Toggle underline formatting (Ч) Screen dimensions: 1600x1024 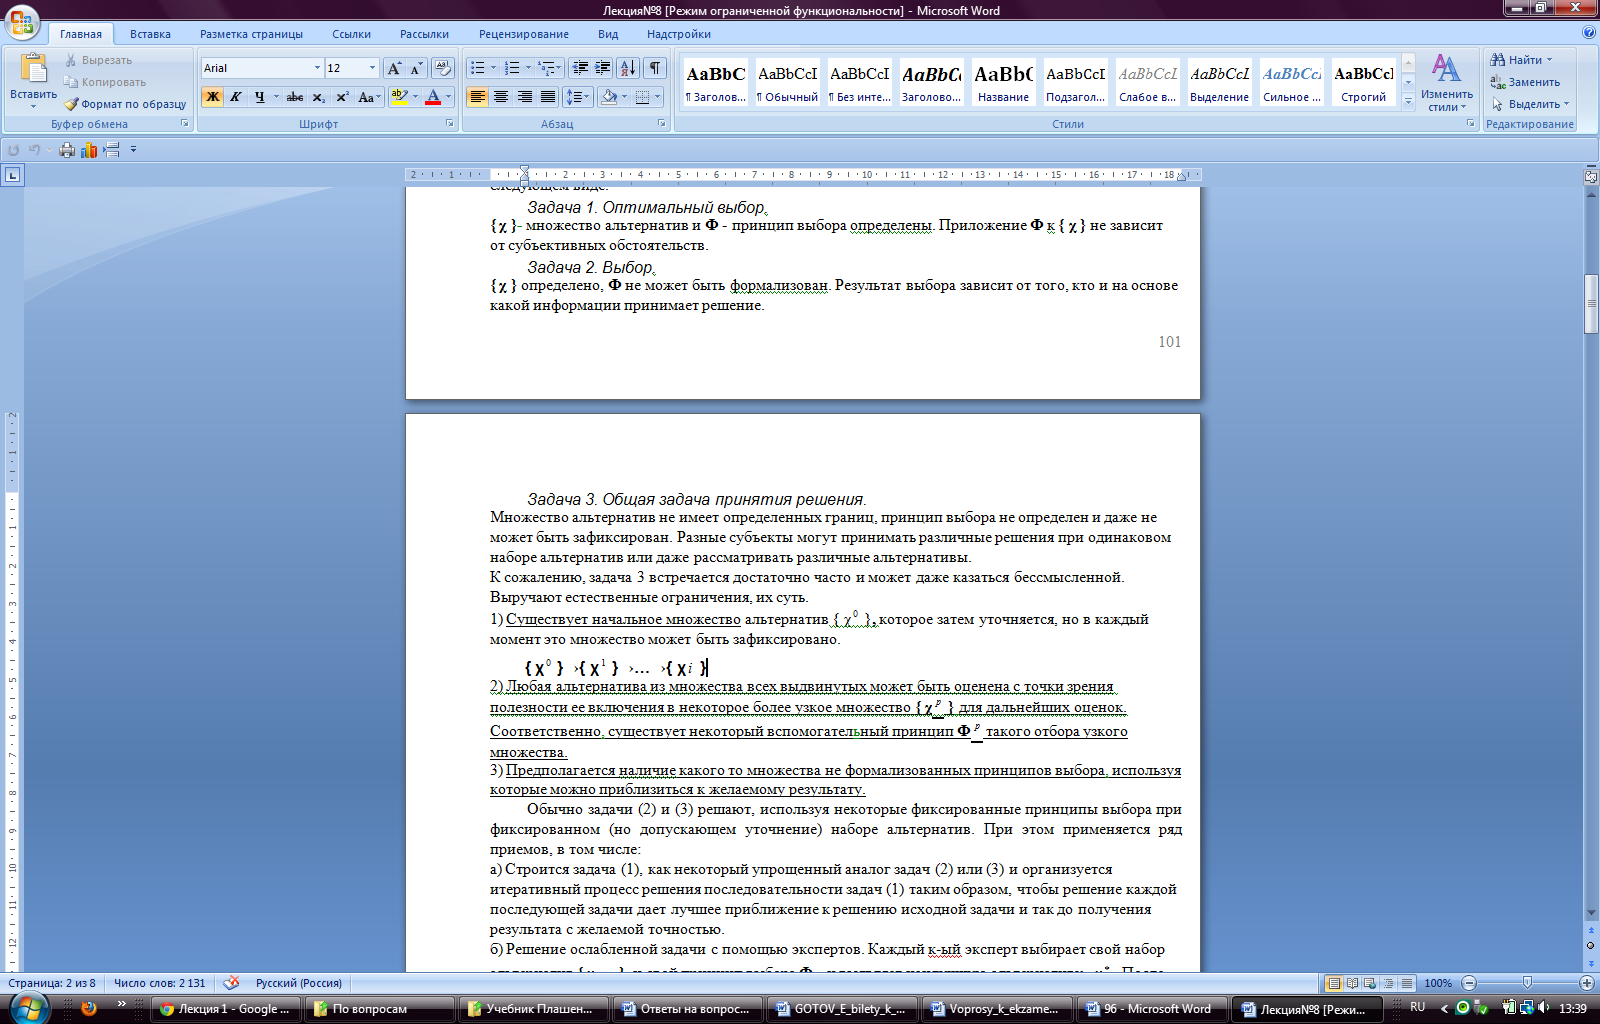[x=260, y=97]
